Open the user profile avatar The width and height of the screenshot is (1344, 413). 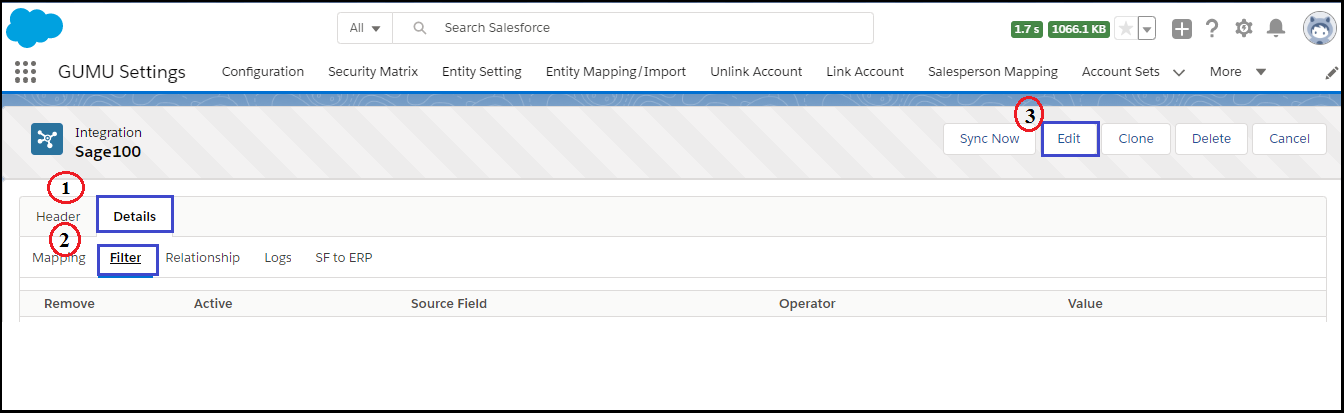point(1320,28)
